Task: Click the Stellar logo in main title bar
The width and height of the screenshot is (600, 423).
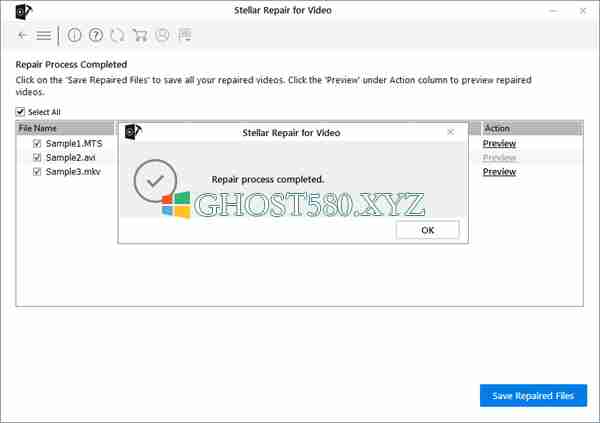Action: tap(24, 11)
